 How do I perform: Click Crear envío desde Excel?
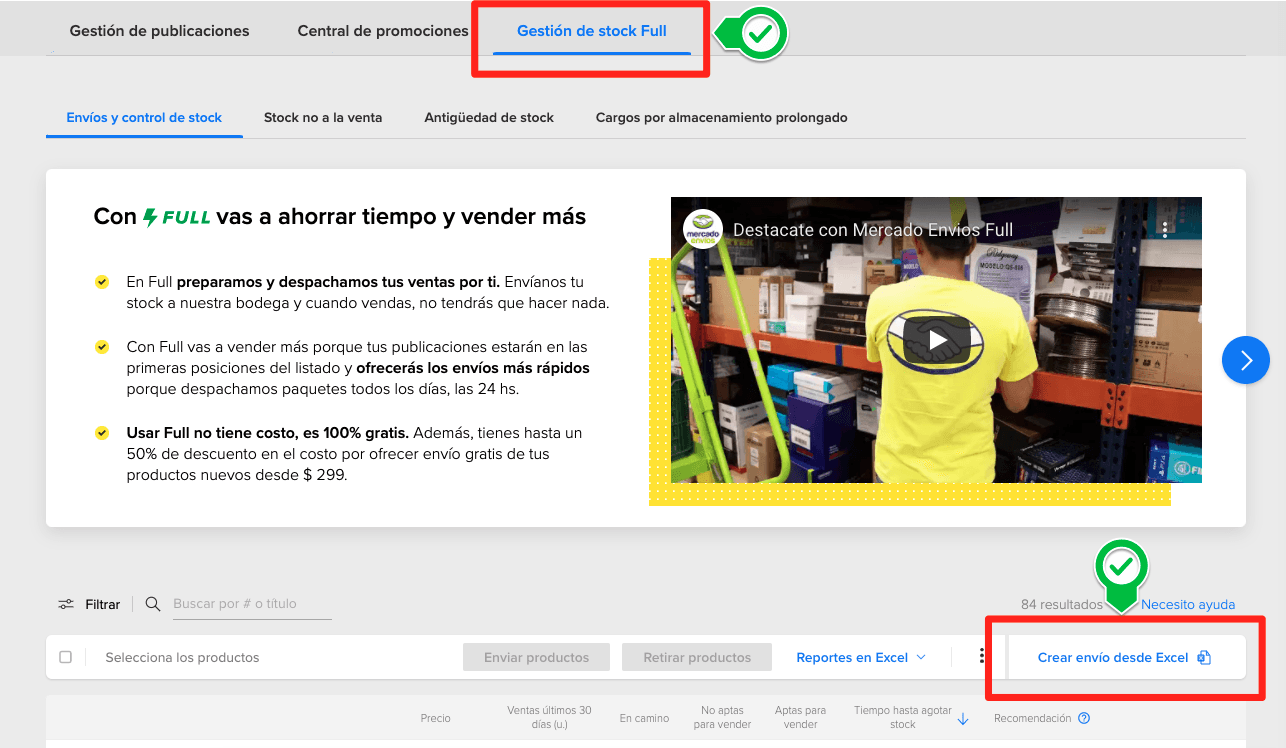click(x=1125, y=657)
